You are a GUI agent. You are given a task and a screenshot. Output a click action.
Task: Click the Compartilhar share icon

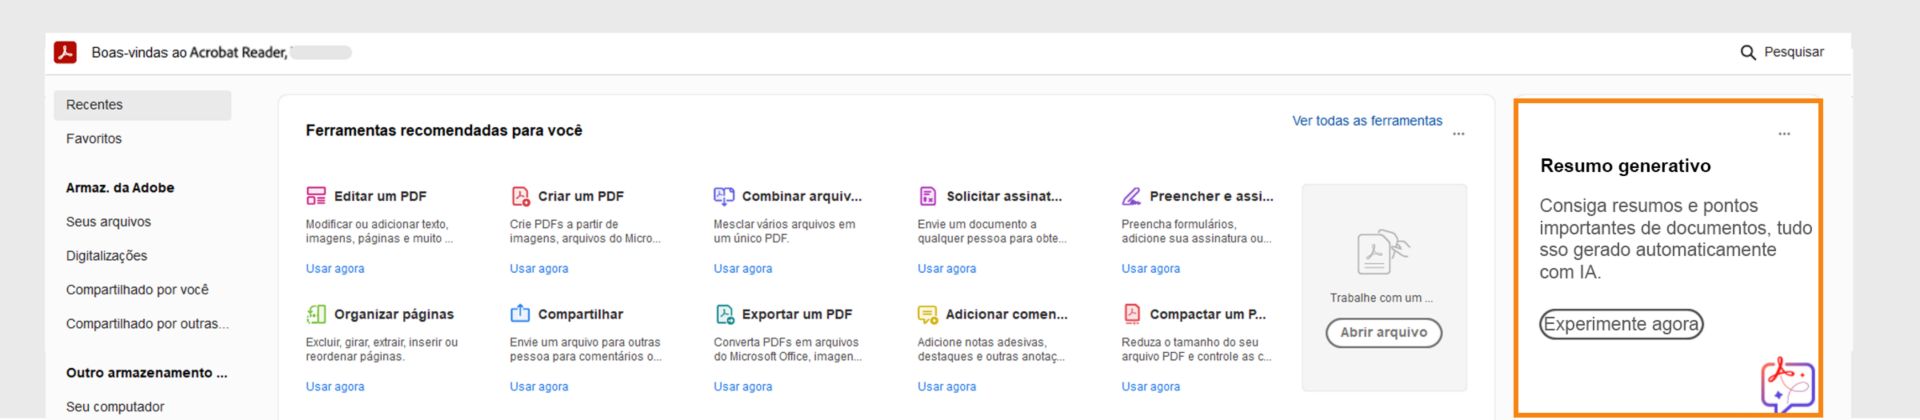pos(520,314)
